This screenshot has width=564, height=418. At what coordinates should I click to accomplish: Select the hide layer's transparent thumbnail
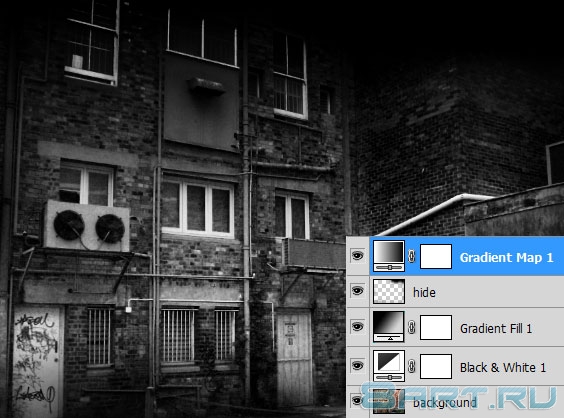point(389,291)
